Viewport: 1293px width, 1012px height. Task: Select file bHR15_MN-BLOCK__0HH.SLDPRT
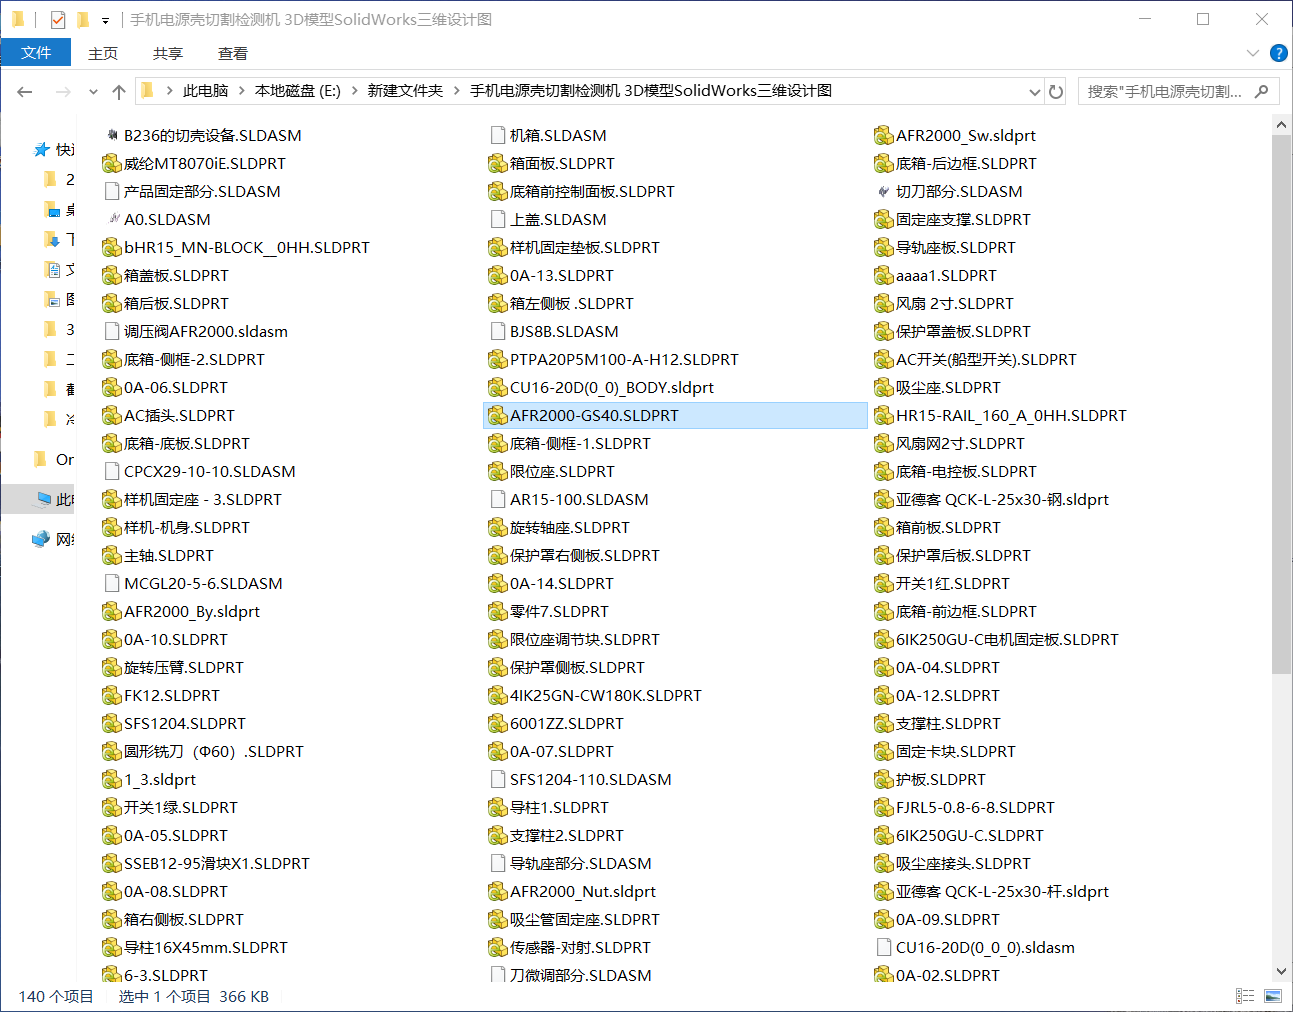[x=236, y=247]
